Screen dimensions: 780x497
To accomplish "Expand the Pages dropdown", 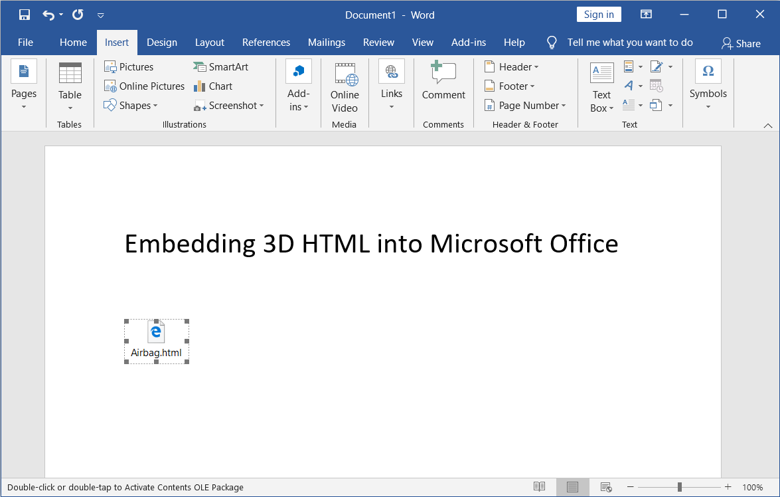I will (23, 85).
